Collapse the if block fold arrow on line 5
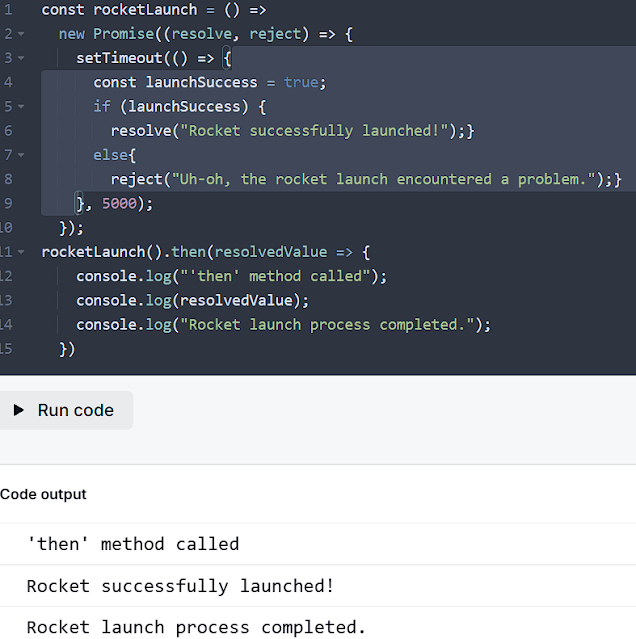Image resolution: width=636 pixels, height=639 pixels. click(21, 107)
